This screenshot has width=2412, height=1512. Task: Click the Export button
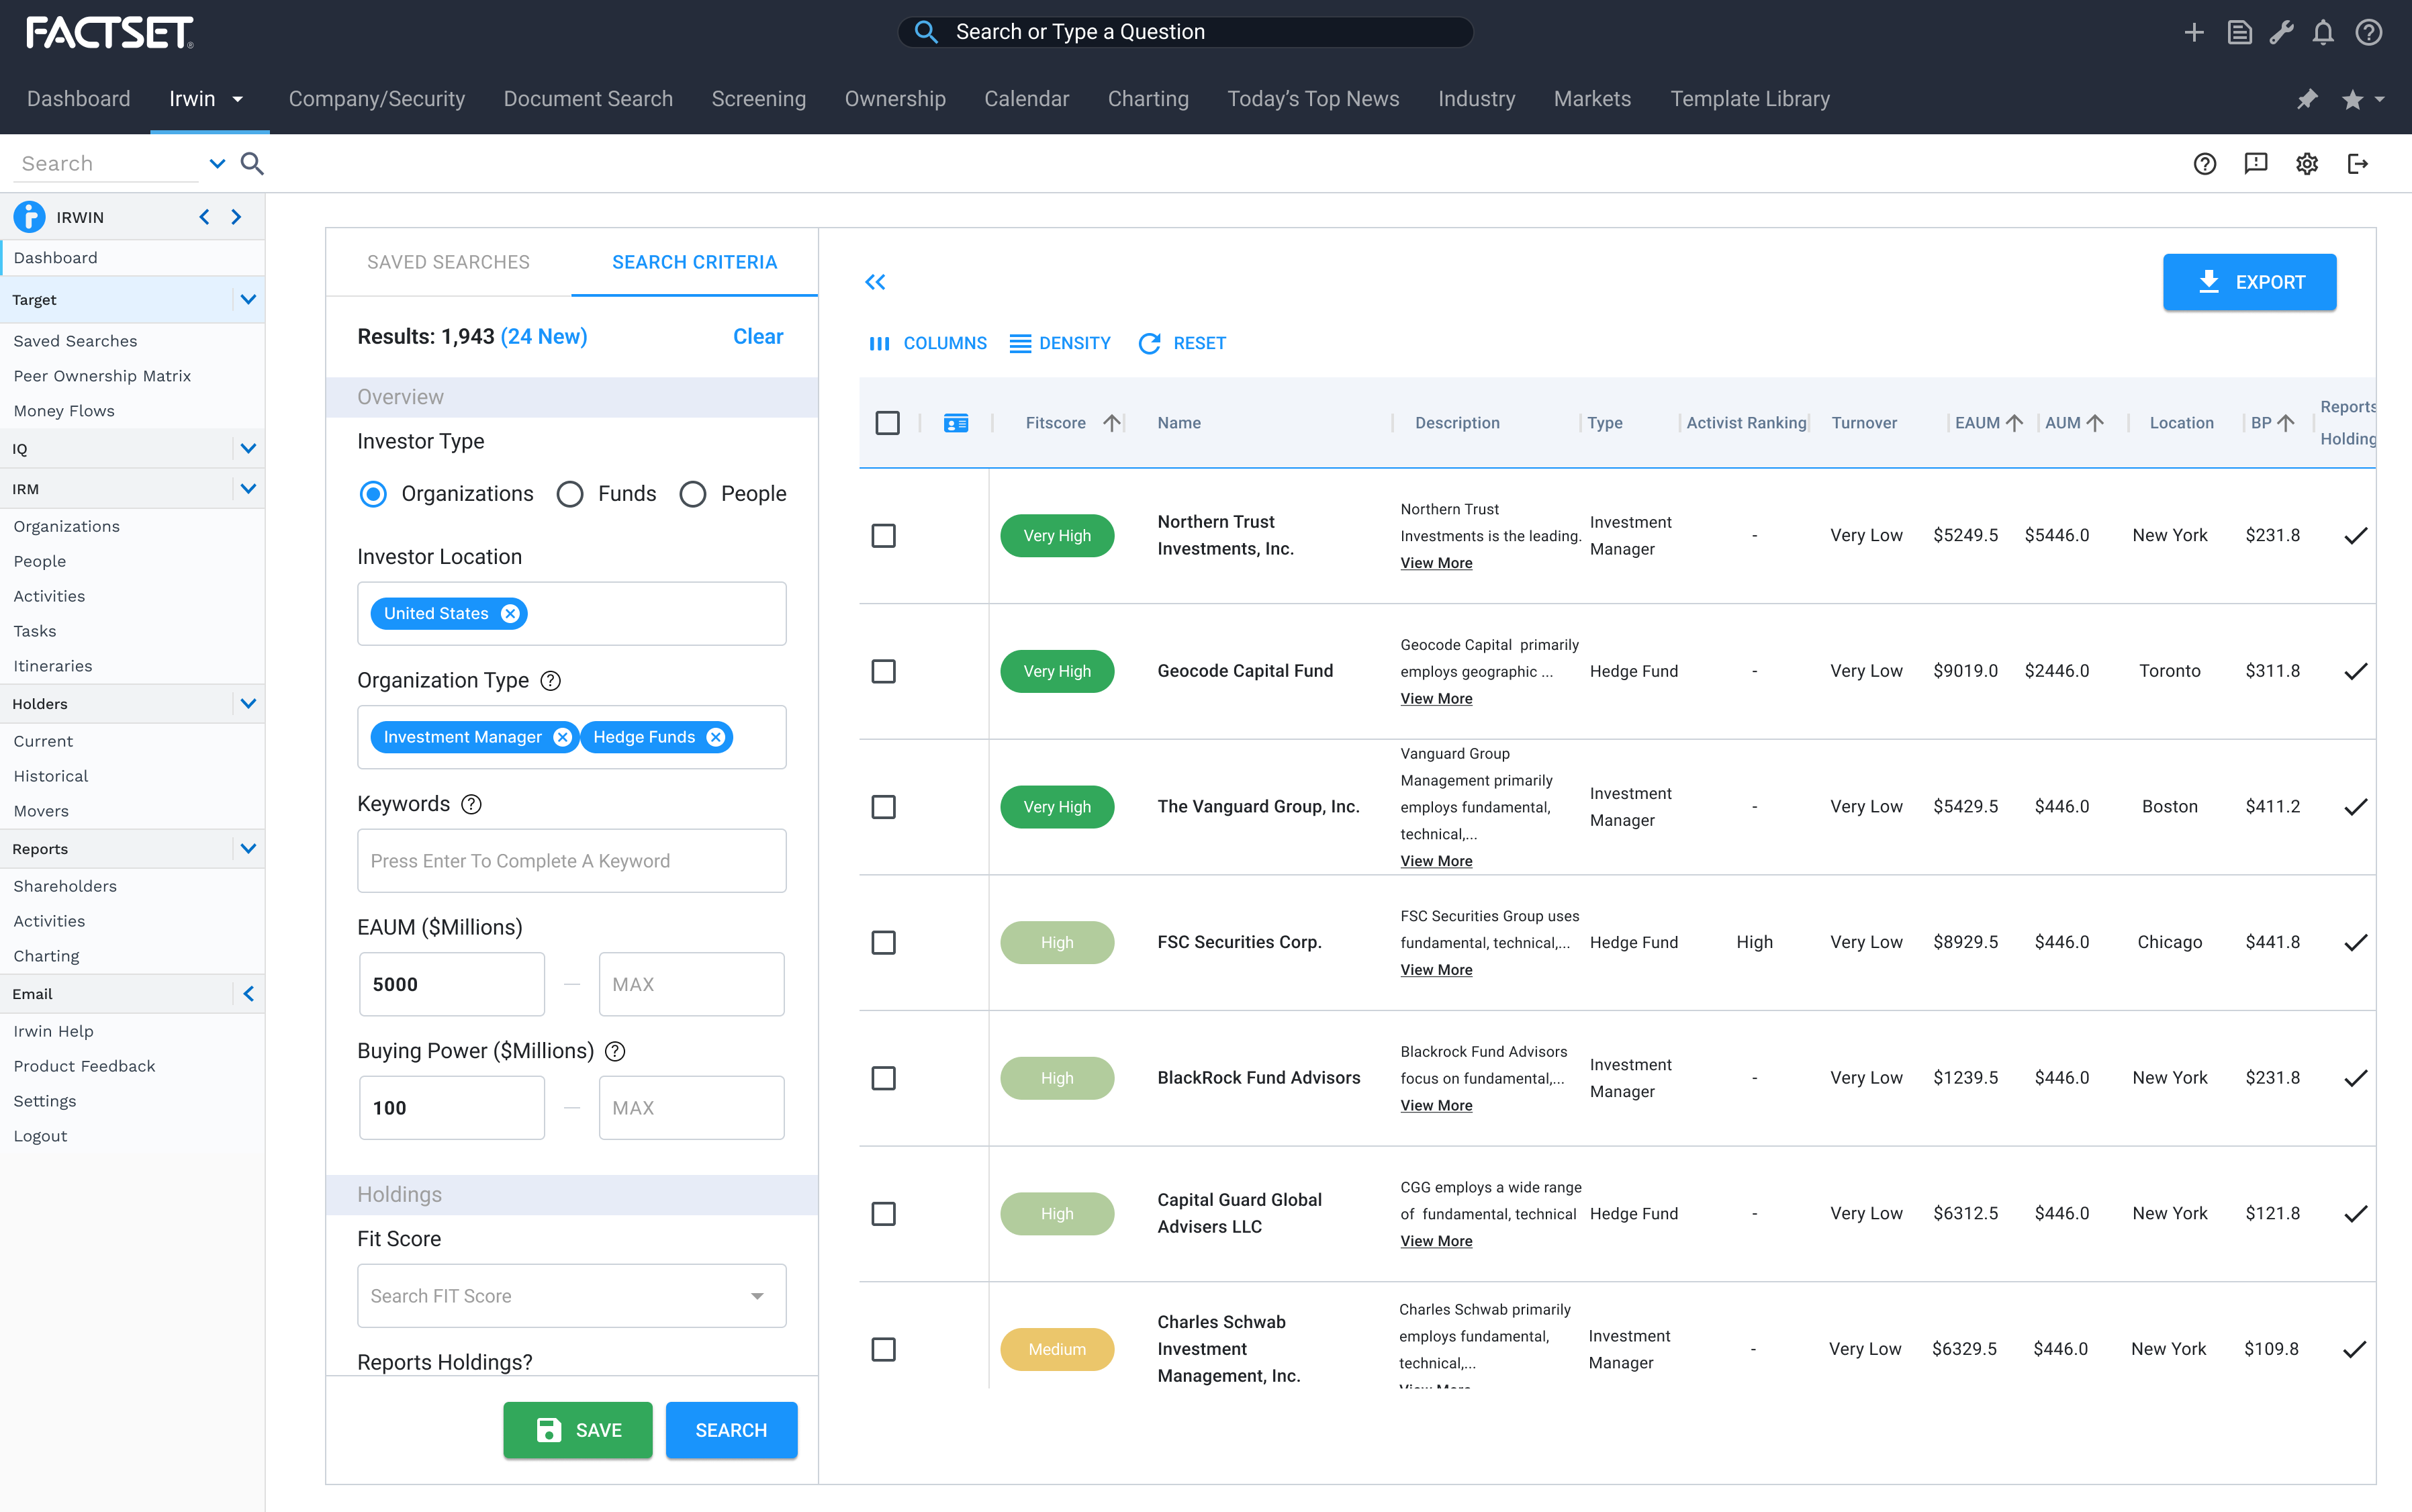pos(2249,282)
